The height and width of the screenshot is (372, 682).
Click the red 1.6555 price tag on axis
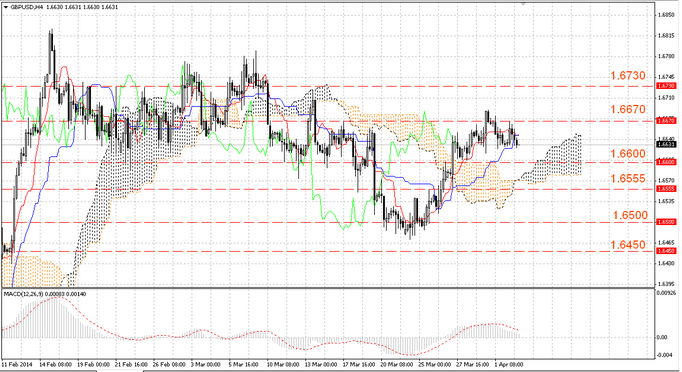click(666, 189)
